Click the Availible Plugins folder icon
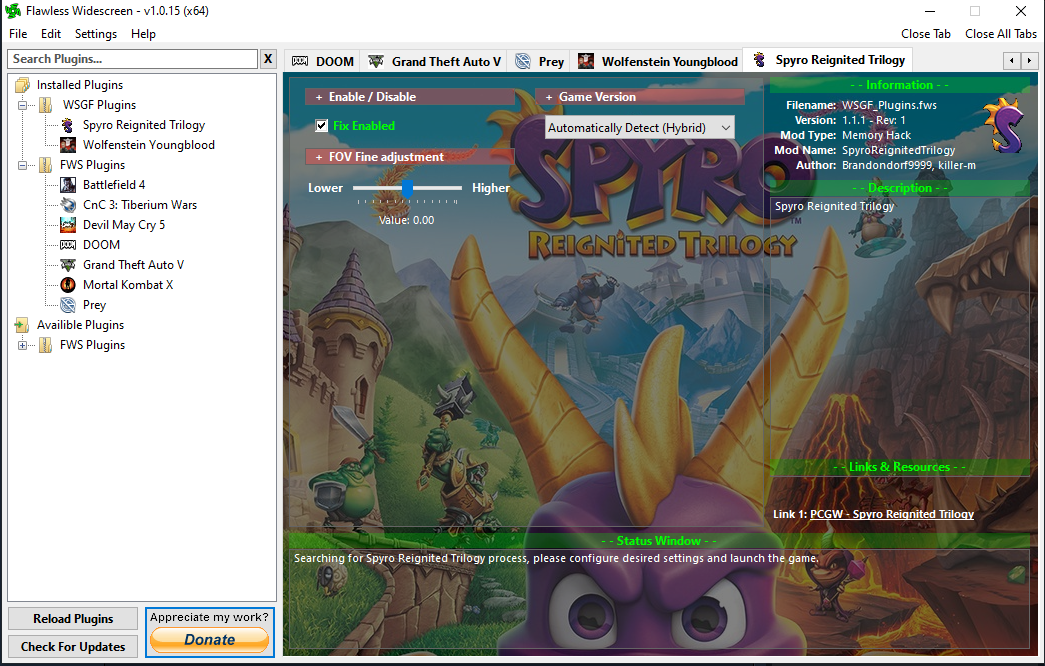1045x666 pixels. [x=22, y=325]
